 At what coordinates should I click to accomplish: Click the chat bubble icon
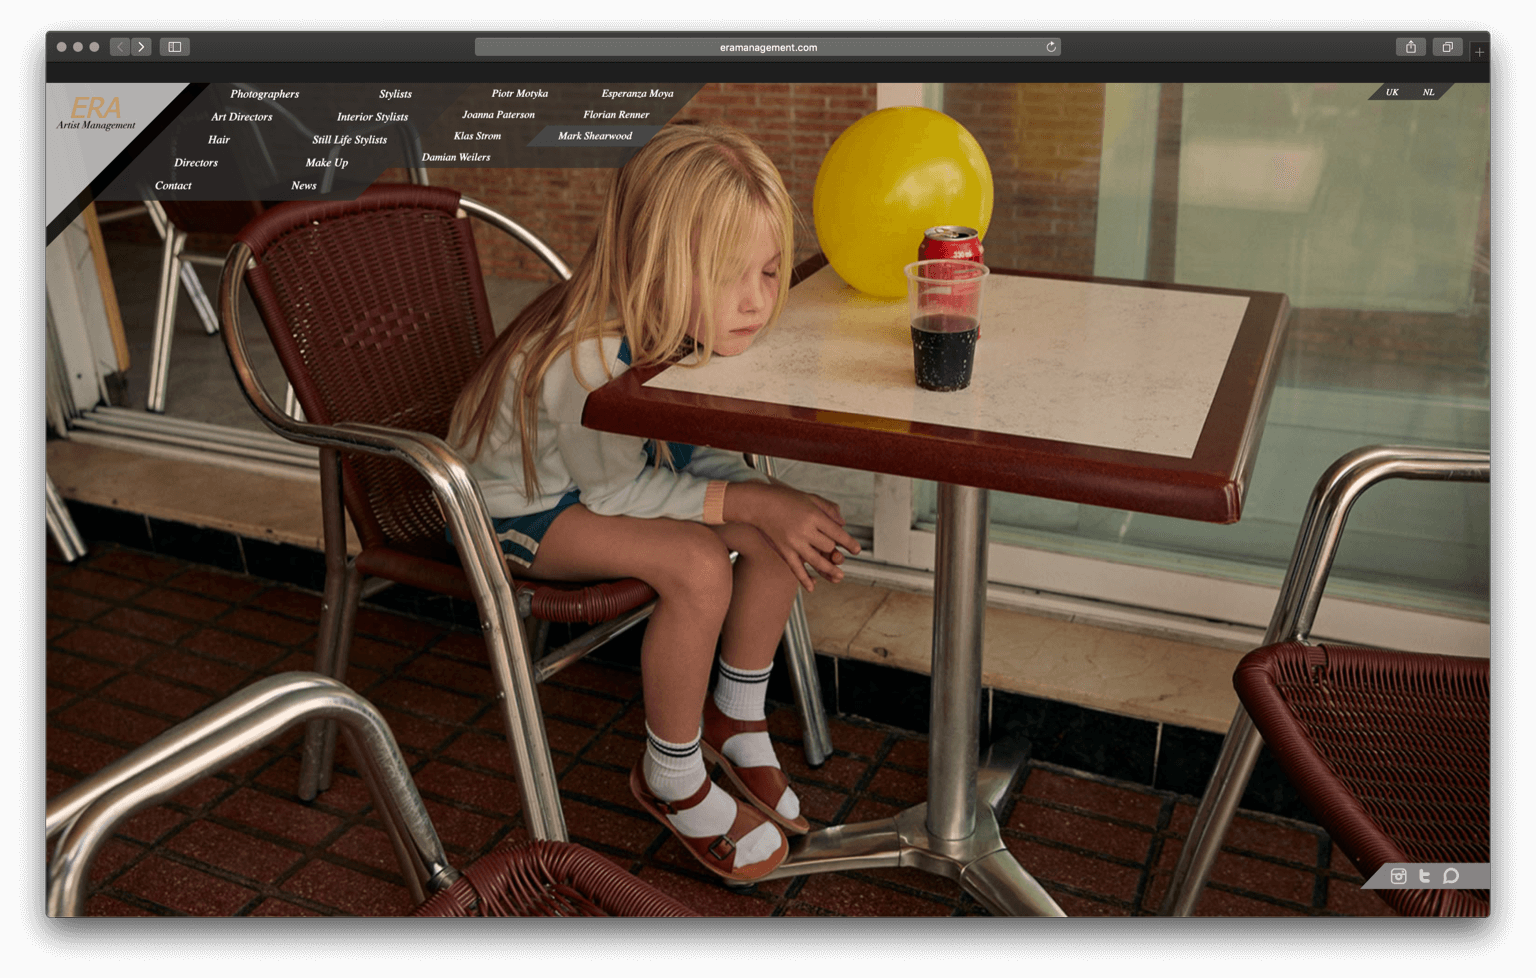coord(1451,876)
